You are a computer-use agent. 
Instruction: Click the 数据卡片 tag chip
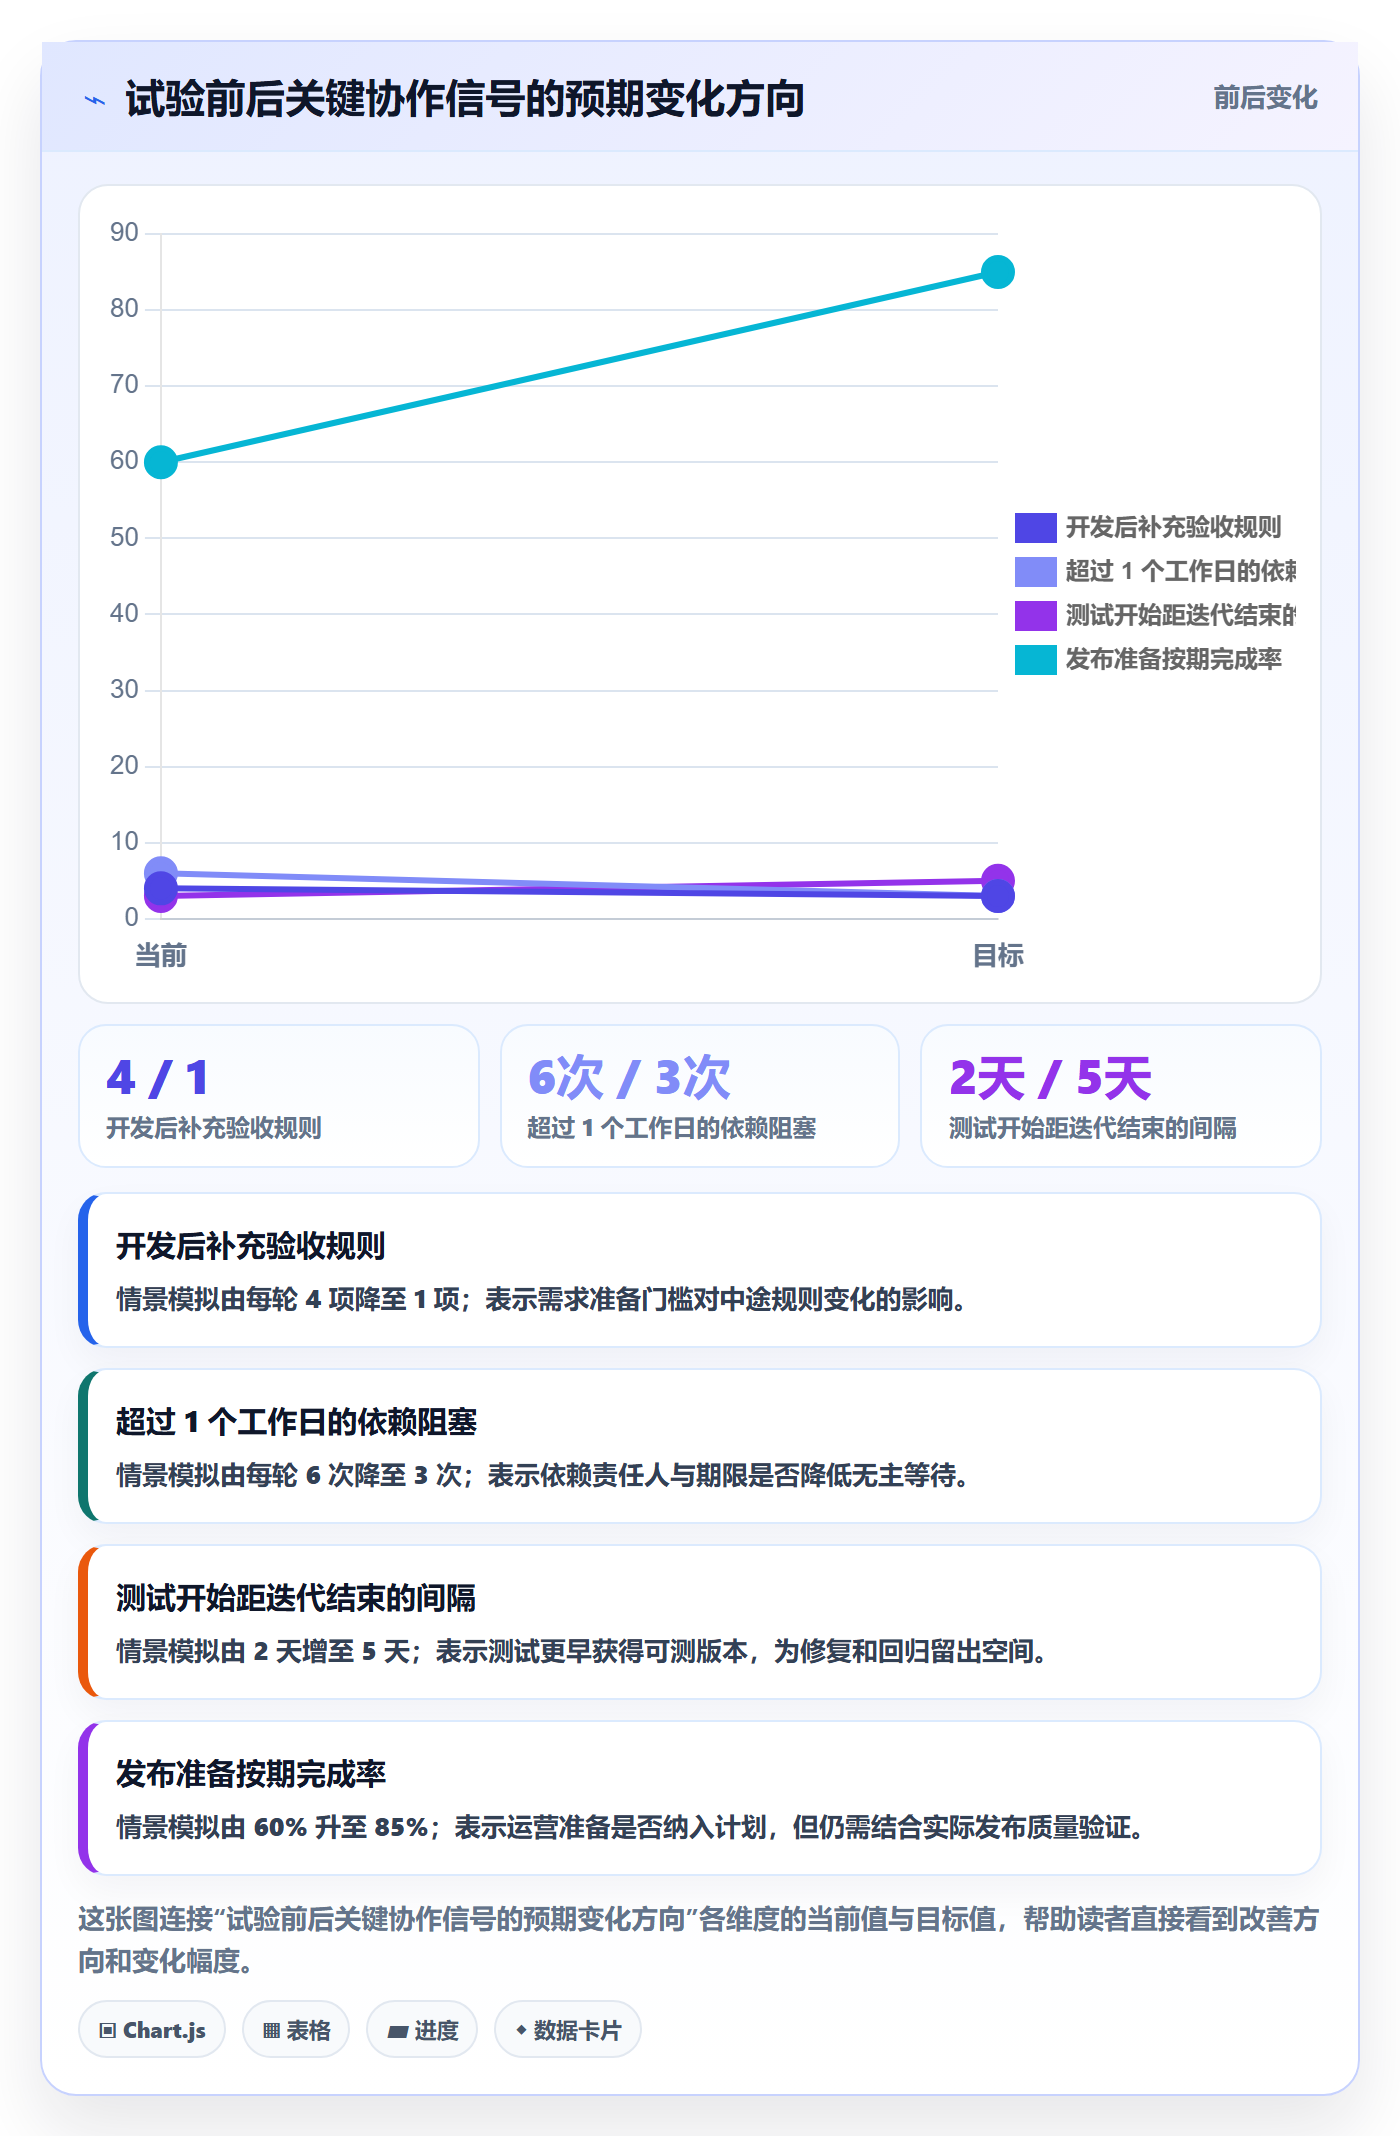pos(568,2030)
